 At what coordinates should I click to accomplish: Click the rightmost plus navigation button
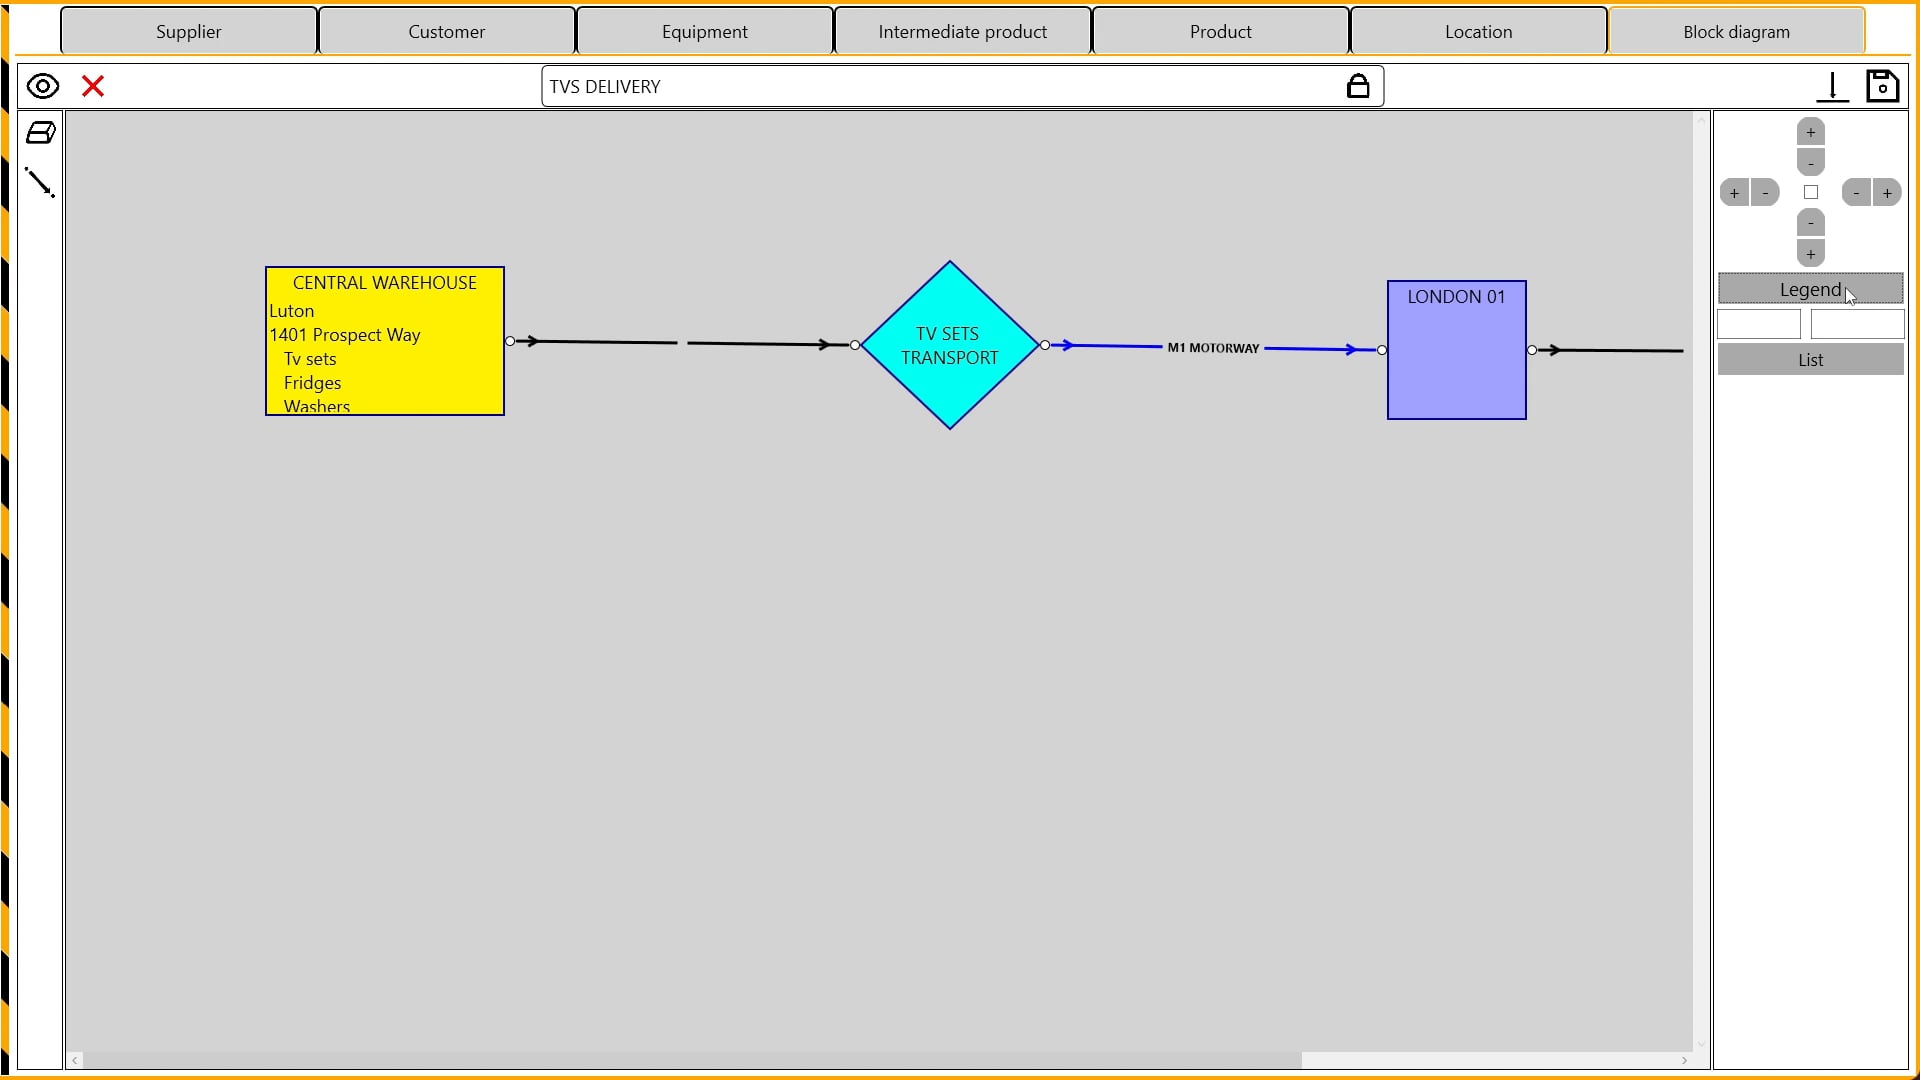tap(1887, 193)
